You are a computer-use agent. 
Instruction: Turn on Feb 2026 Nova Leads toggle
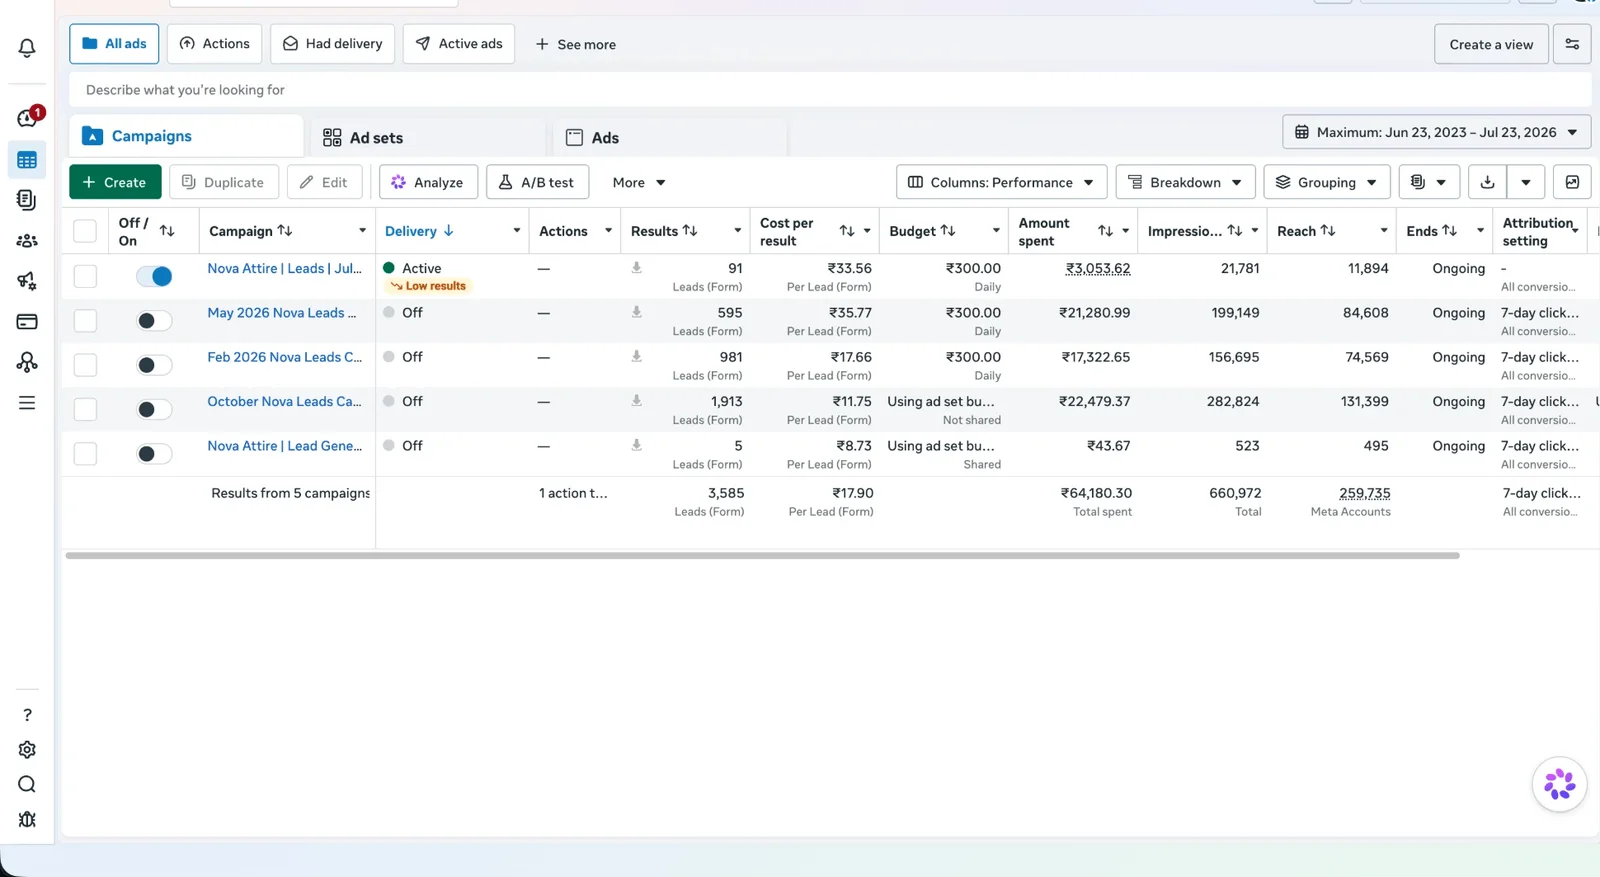point(154,365)
